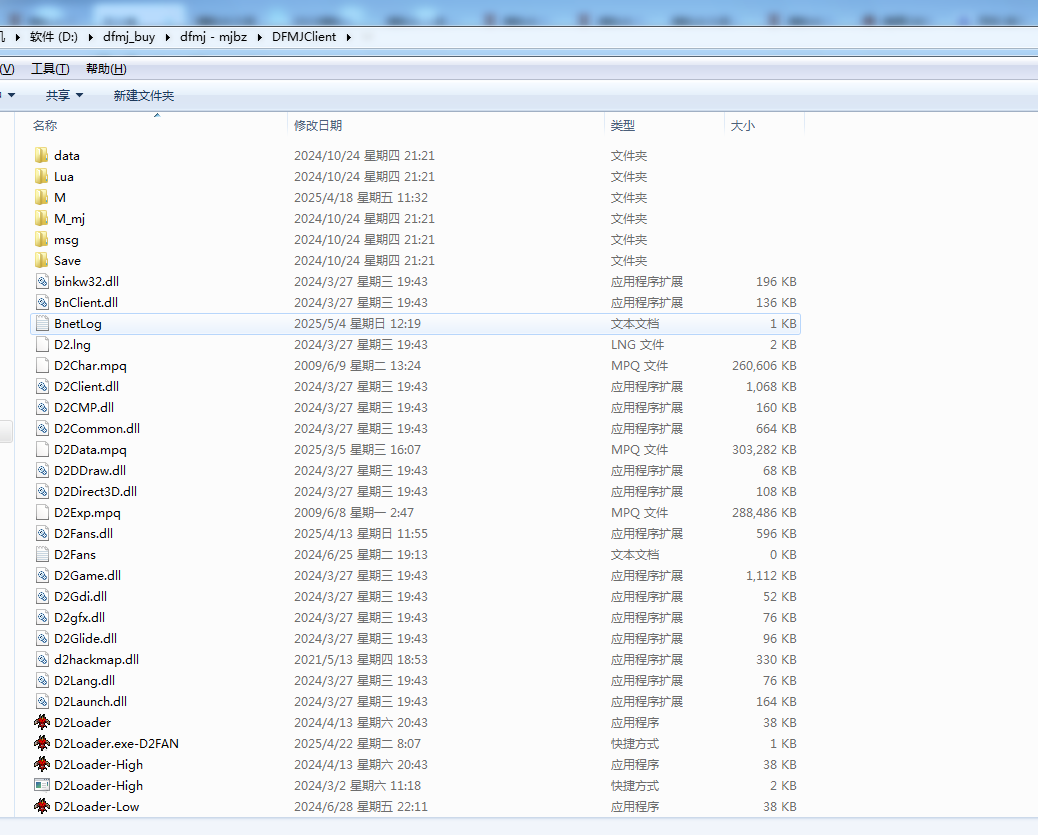The width and height of the screenshot is (1038, 835).
Task: Click the date 2024/6/28 星期五 22:11
Action: click(x=361, y=807)
